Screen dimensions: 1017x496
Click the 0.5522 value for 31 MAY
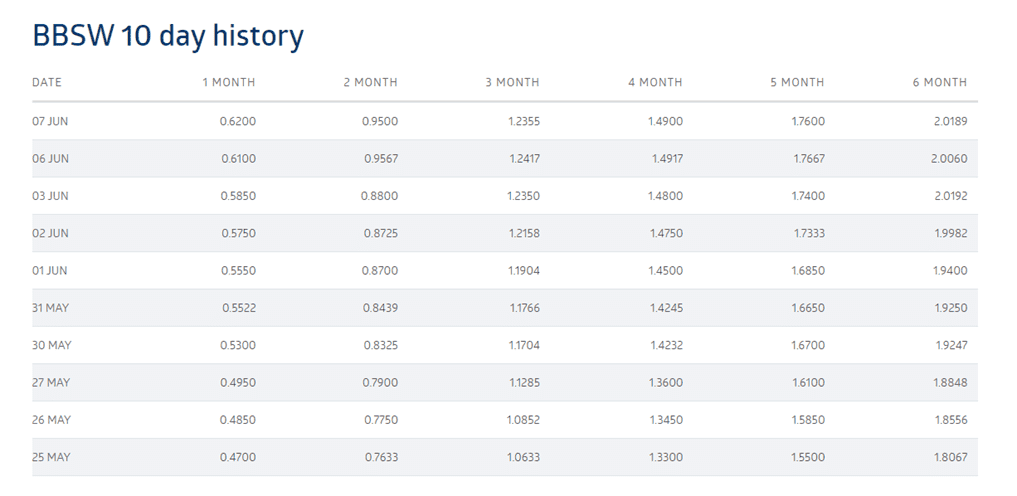[239, 308]
